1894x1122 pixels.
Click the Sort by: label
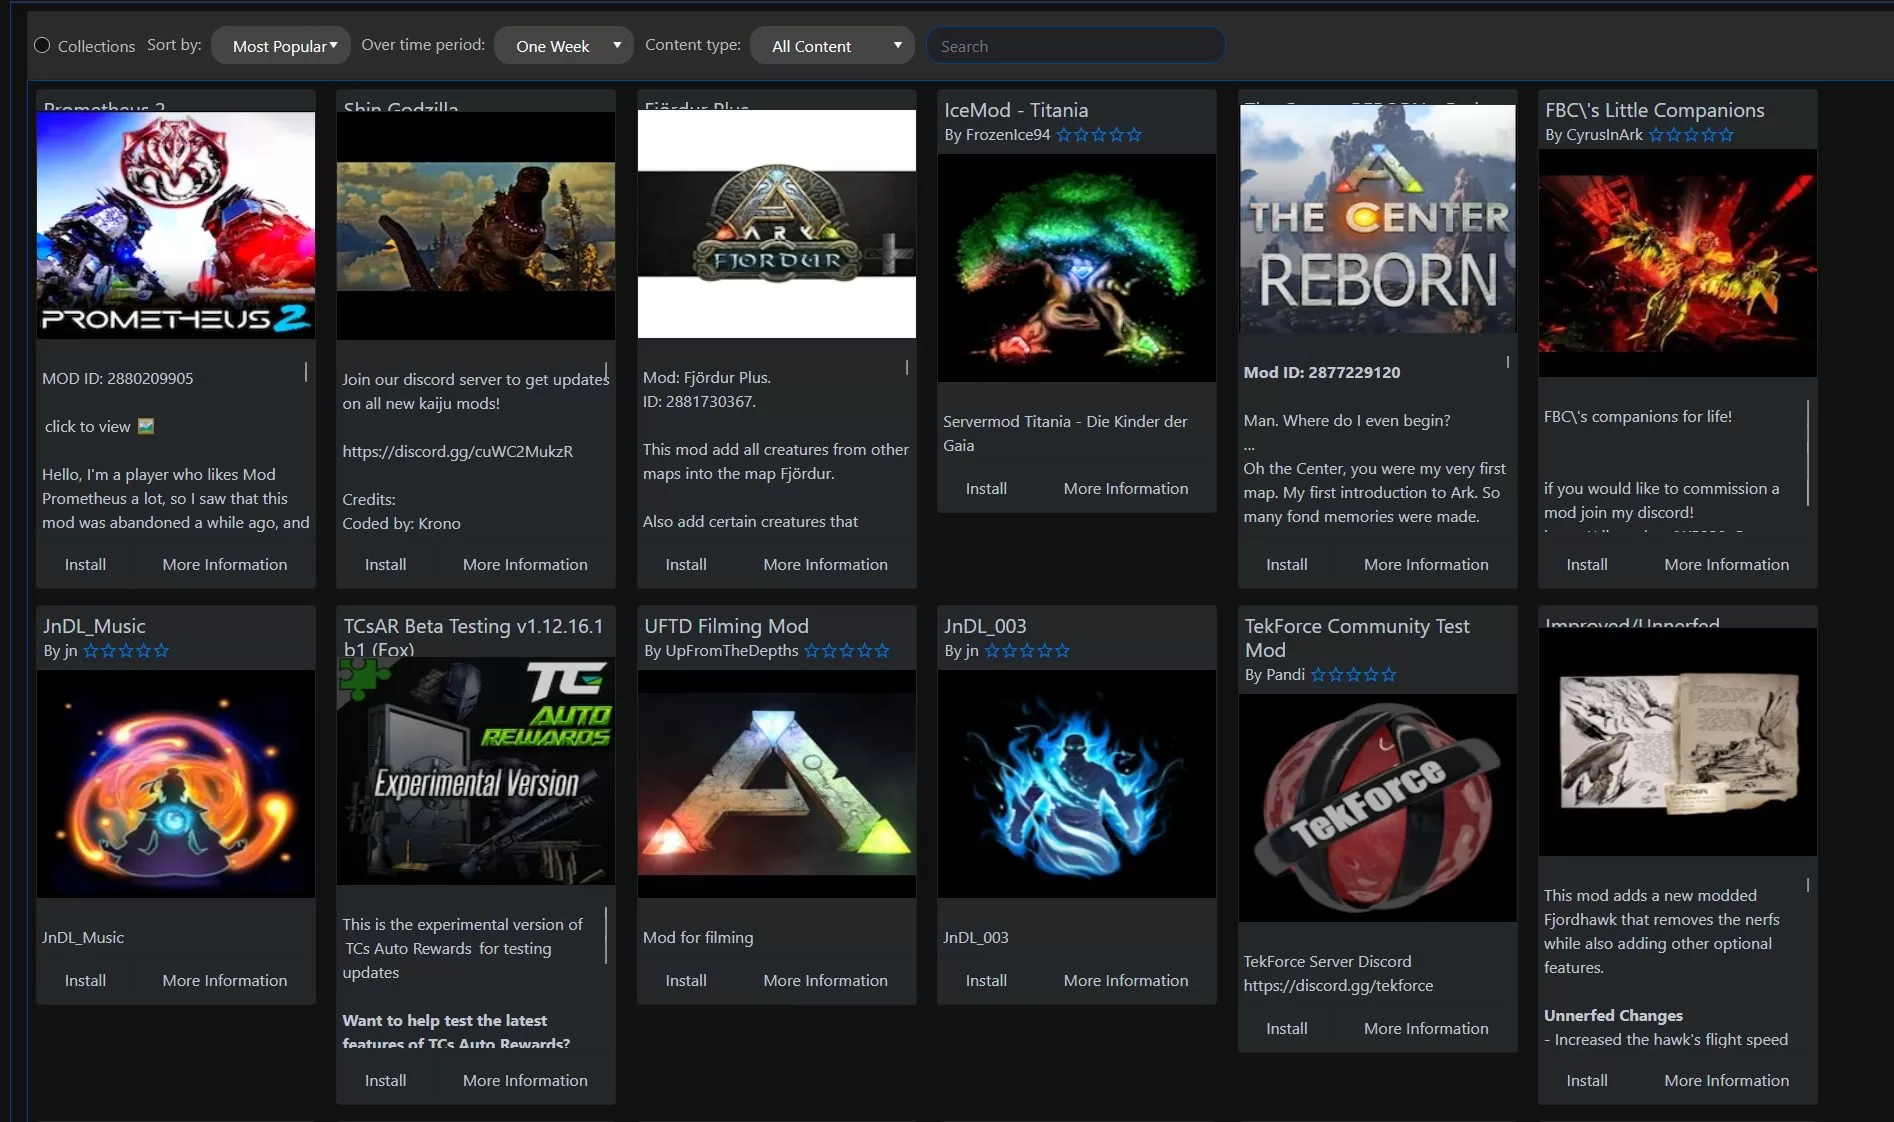(174, 45)
